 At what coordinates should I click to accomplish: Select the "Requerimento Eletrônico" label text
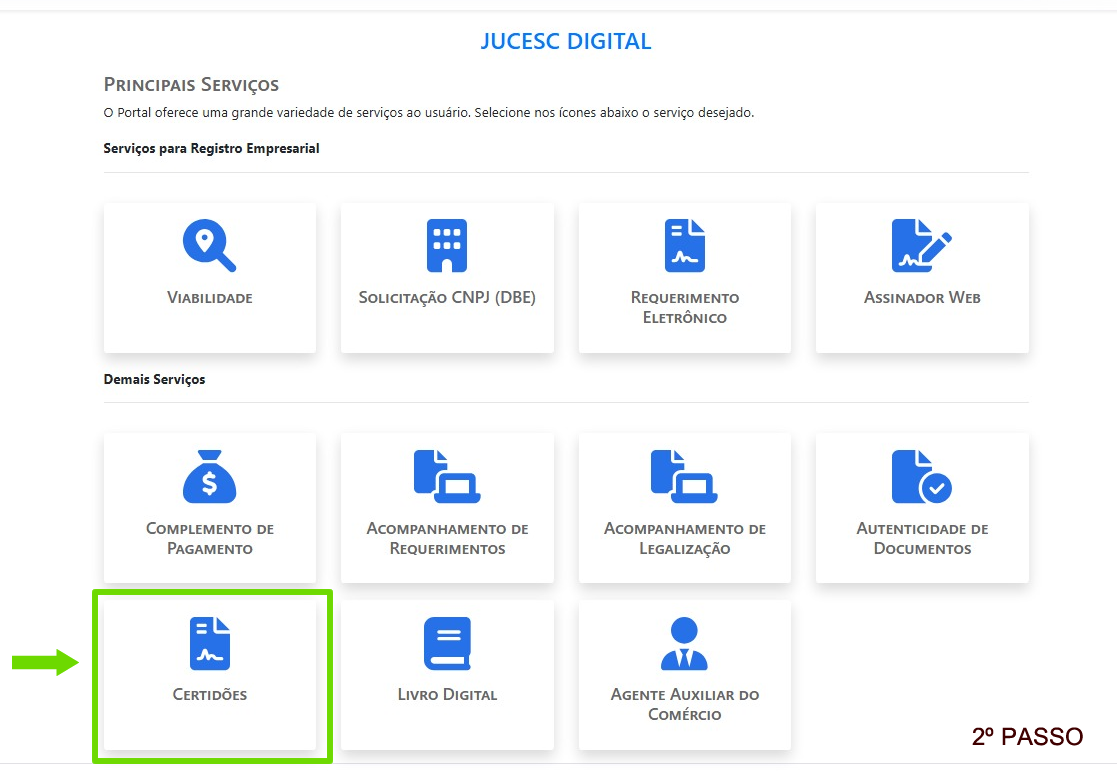pos(685,308)
